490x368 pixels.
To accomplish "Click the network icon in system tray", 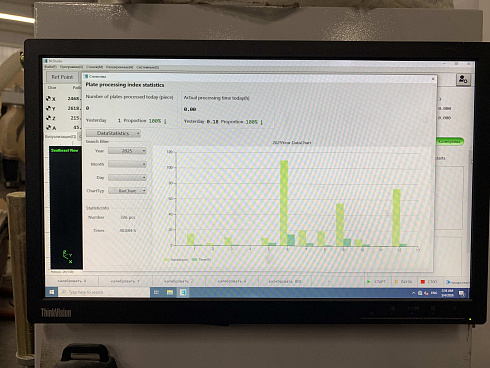I will pyautogui.click(x=420, y=293).
